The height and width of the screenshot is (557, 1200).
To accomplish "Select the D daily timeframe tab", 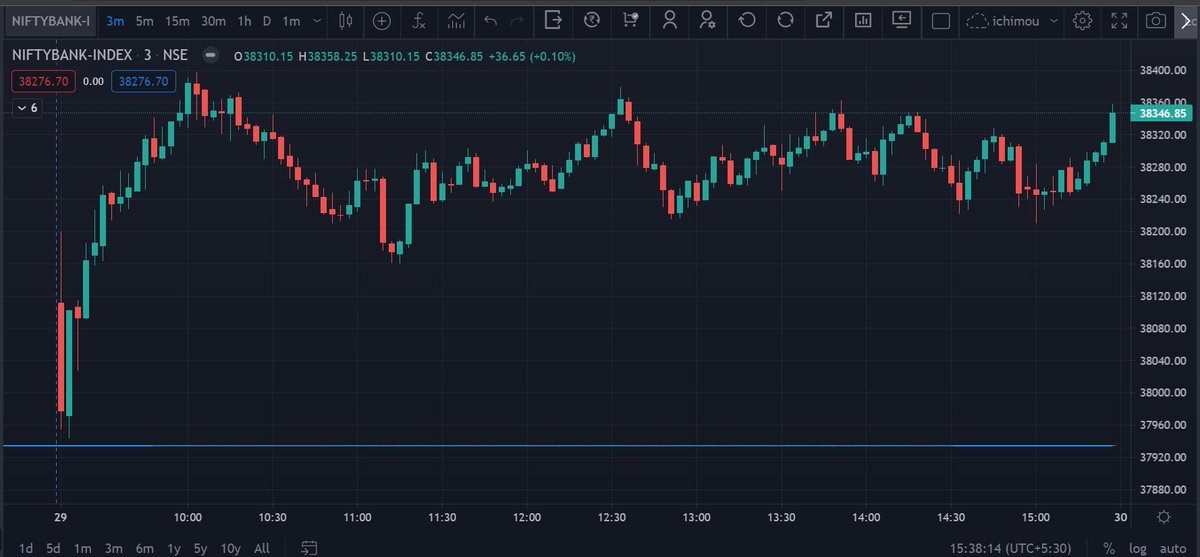I will click(x=267, y=20).
